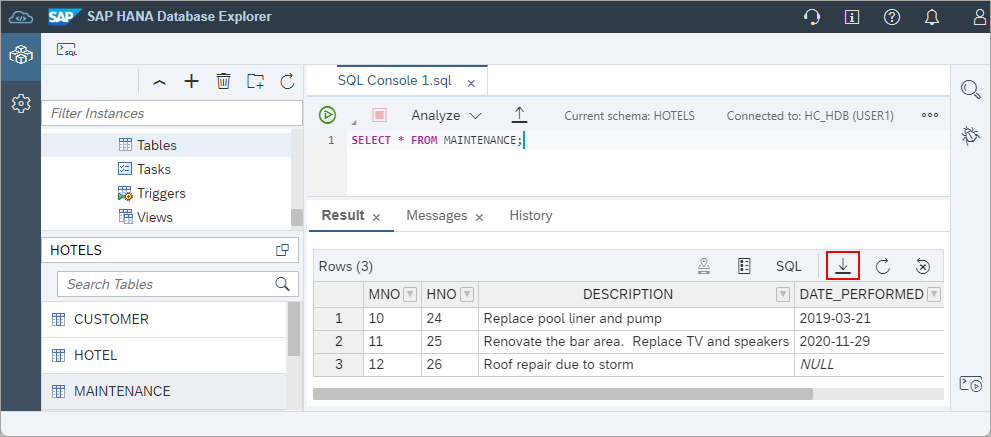The height and width of the screenshot is (437, 991).
Task: Switch to the Messages tab
Action: 437,215
